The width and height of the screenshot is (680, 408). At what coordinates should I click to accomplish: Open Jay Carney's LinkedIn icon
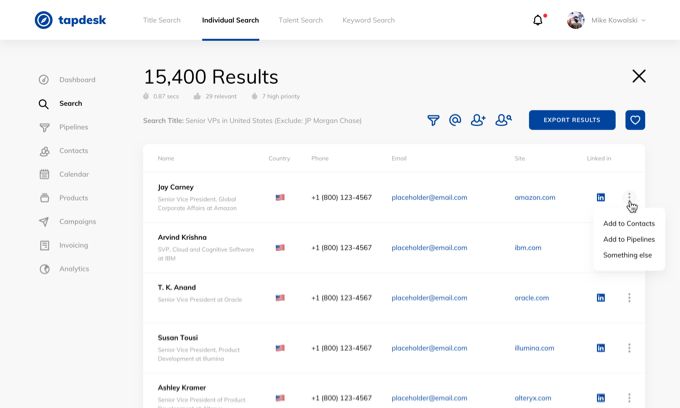pyautogui.click(x=601, y=197)
